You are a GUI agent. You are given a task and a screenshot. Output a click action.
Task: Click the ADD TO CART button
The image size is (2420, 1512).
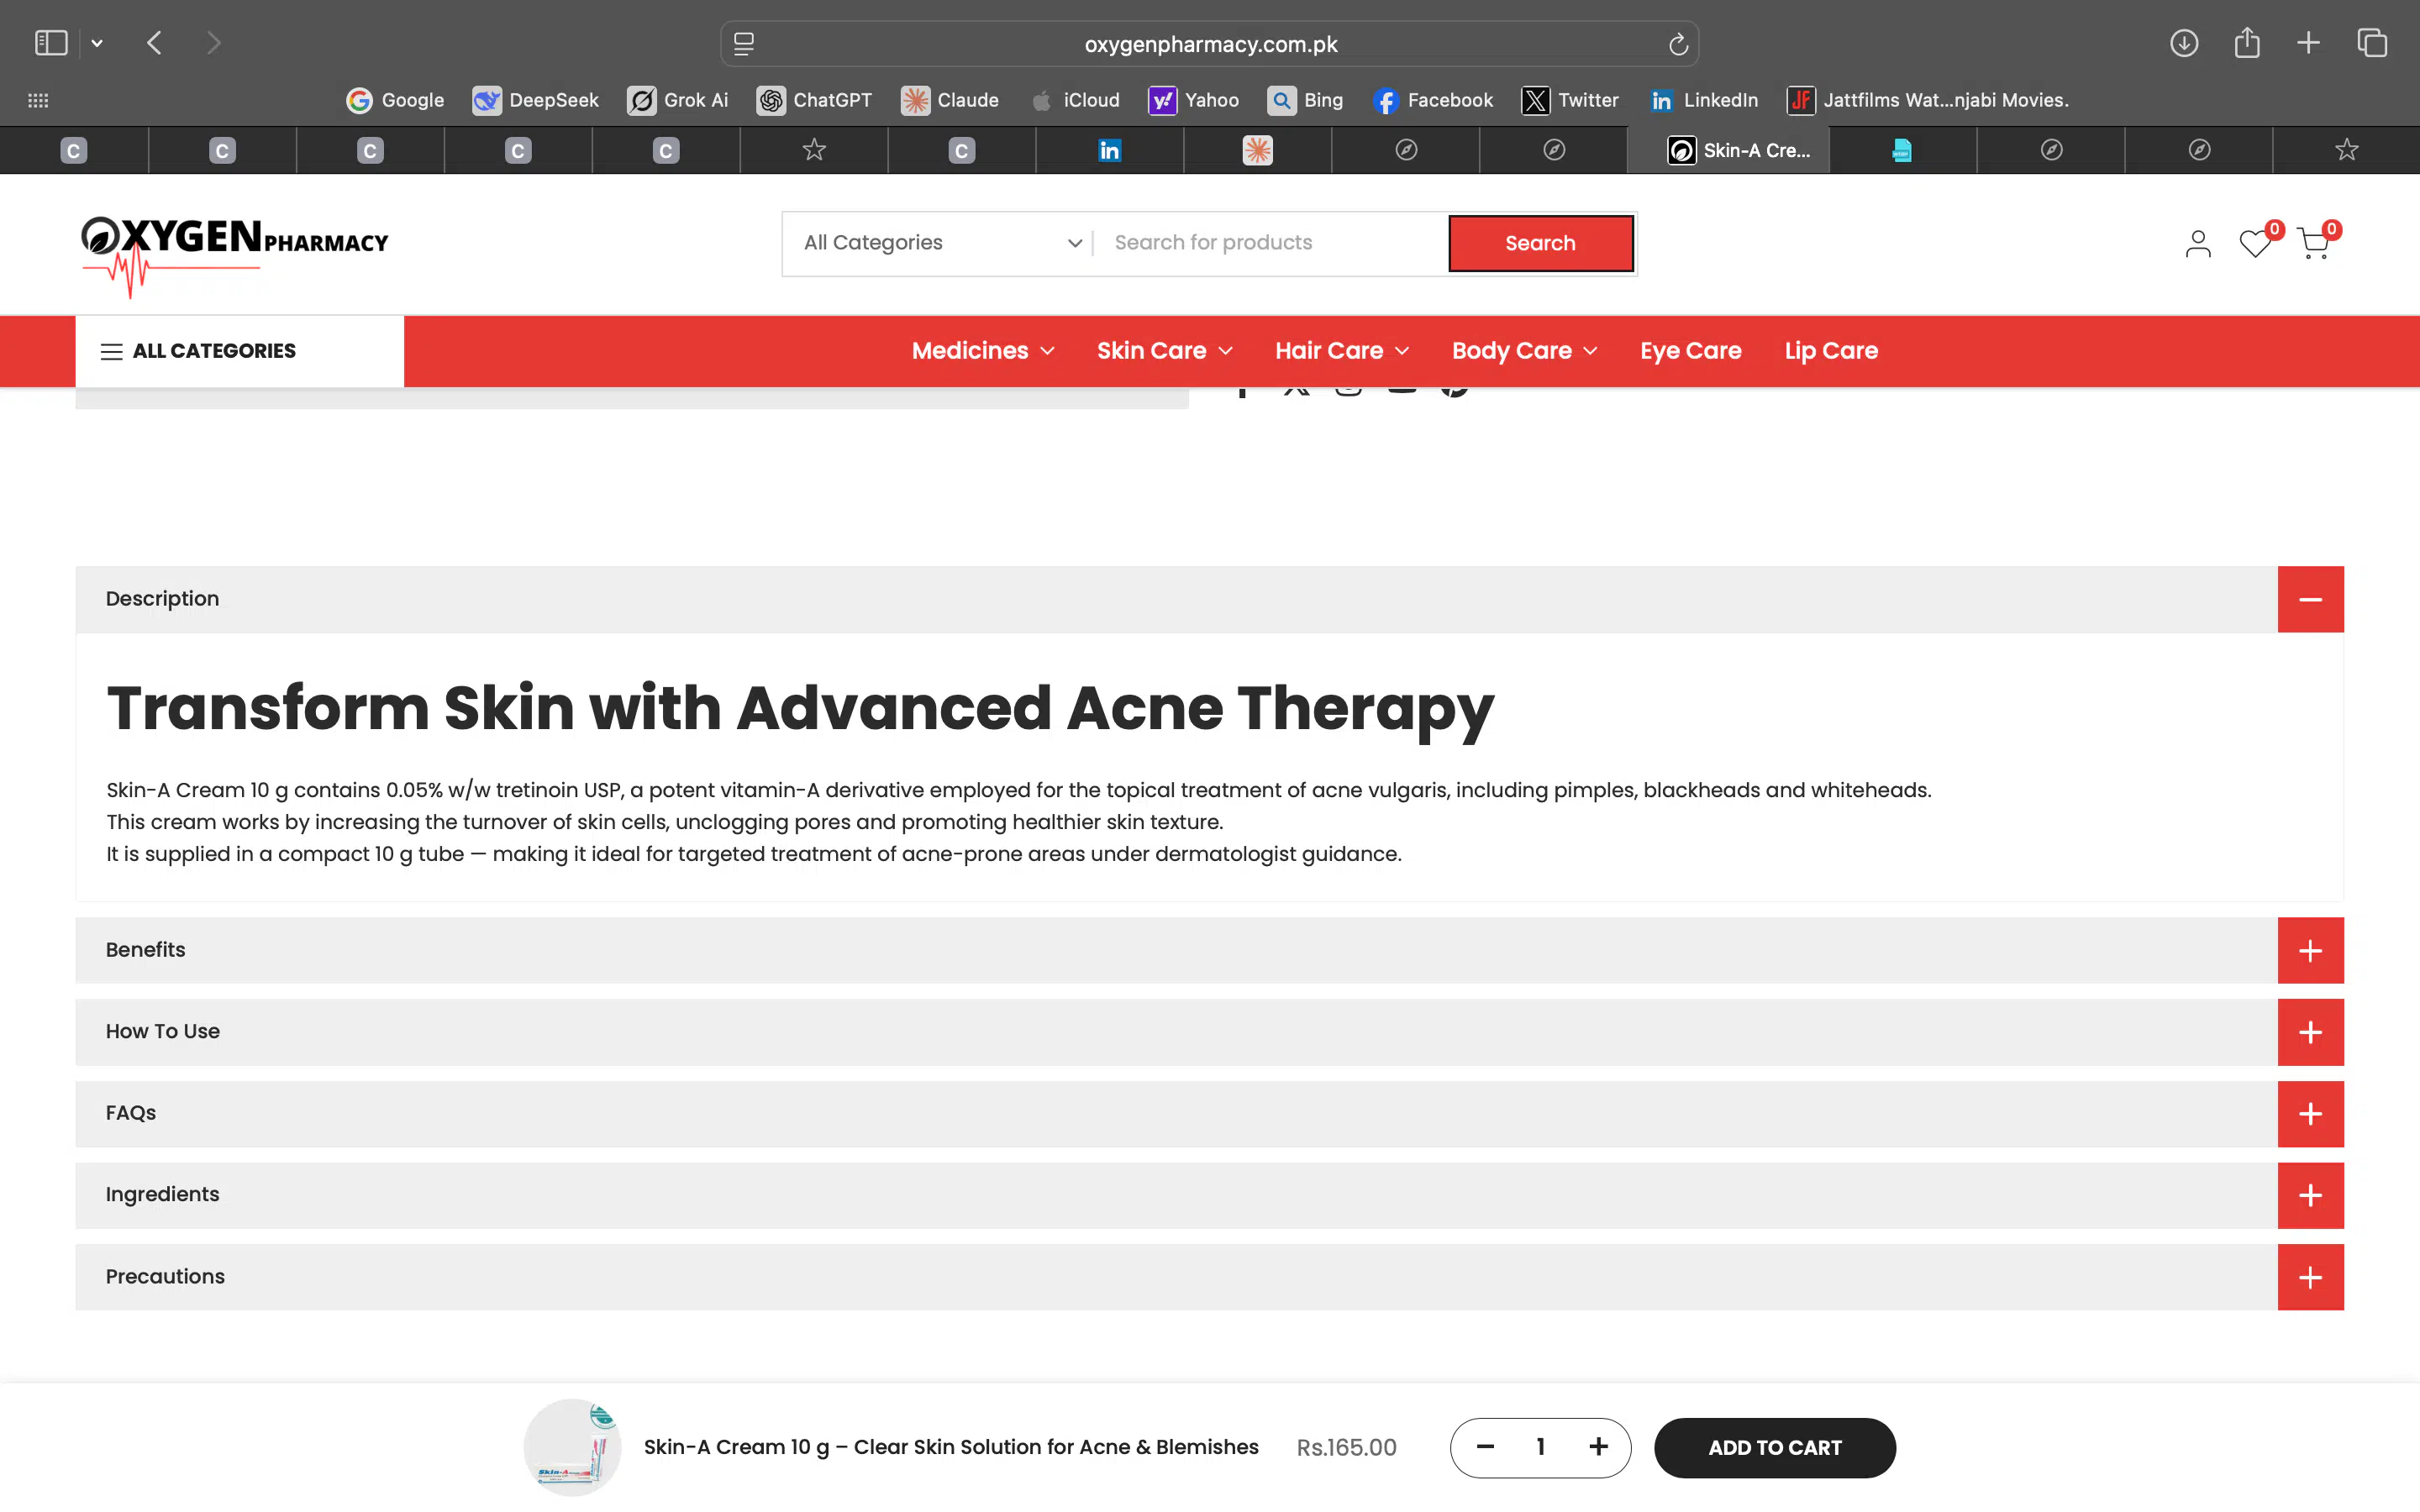[x=1774, y=1447]
